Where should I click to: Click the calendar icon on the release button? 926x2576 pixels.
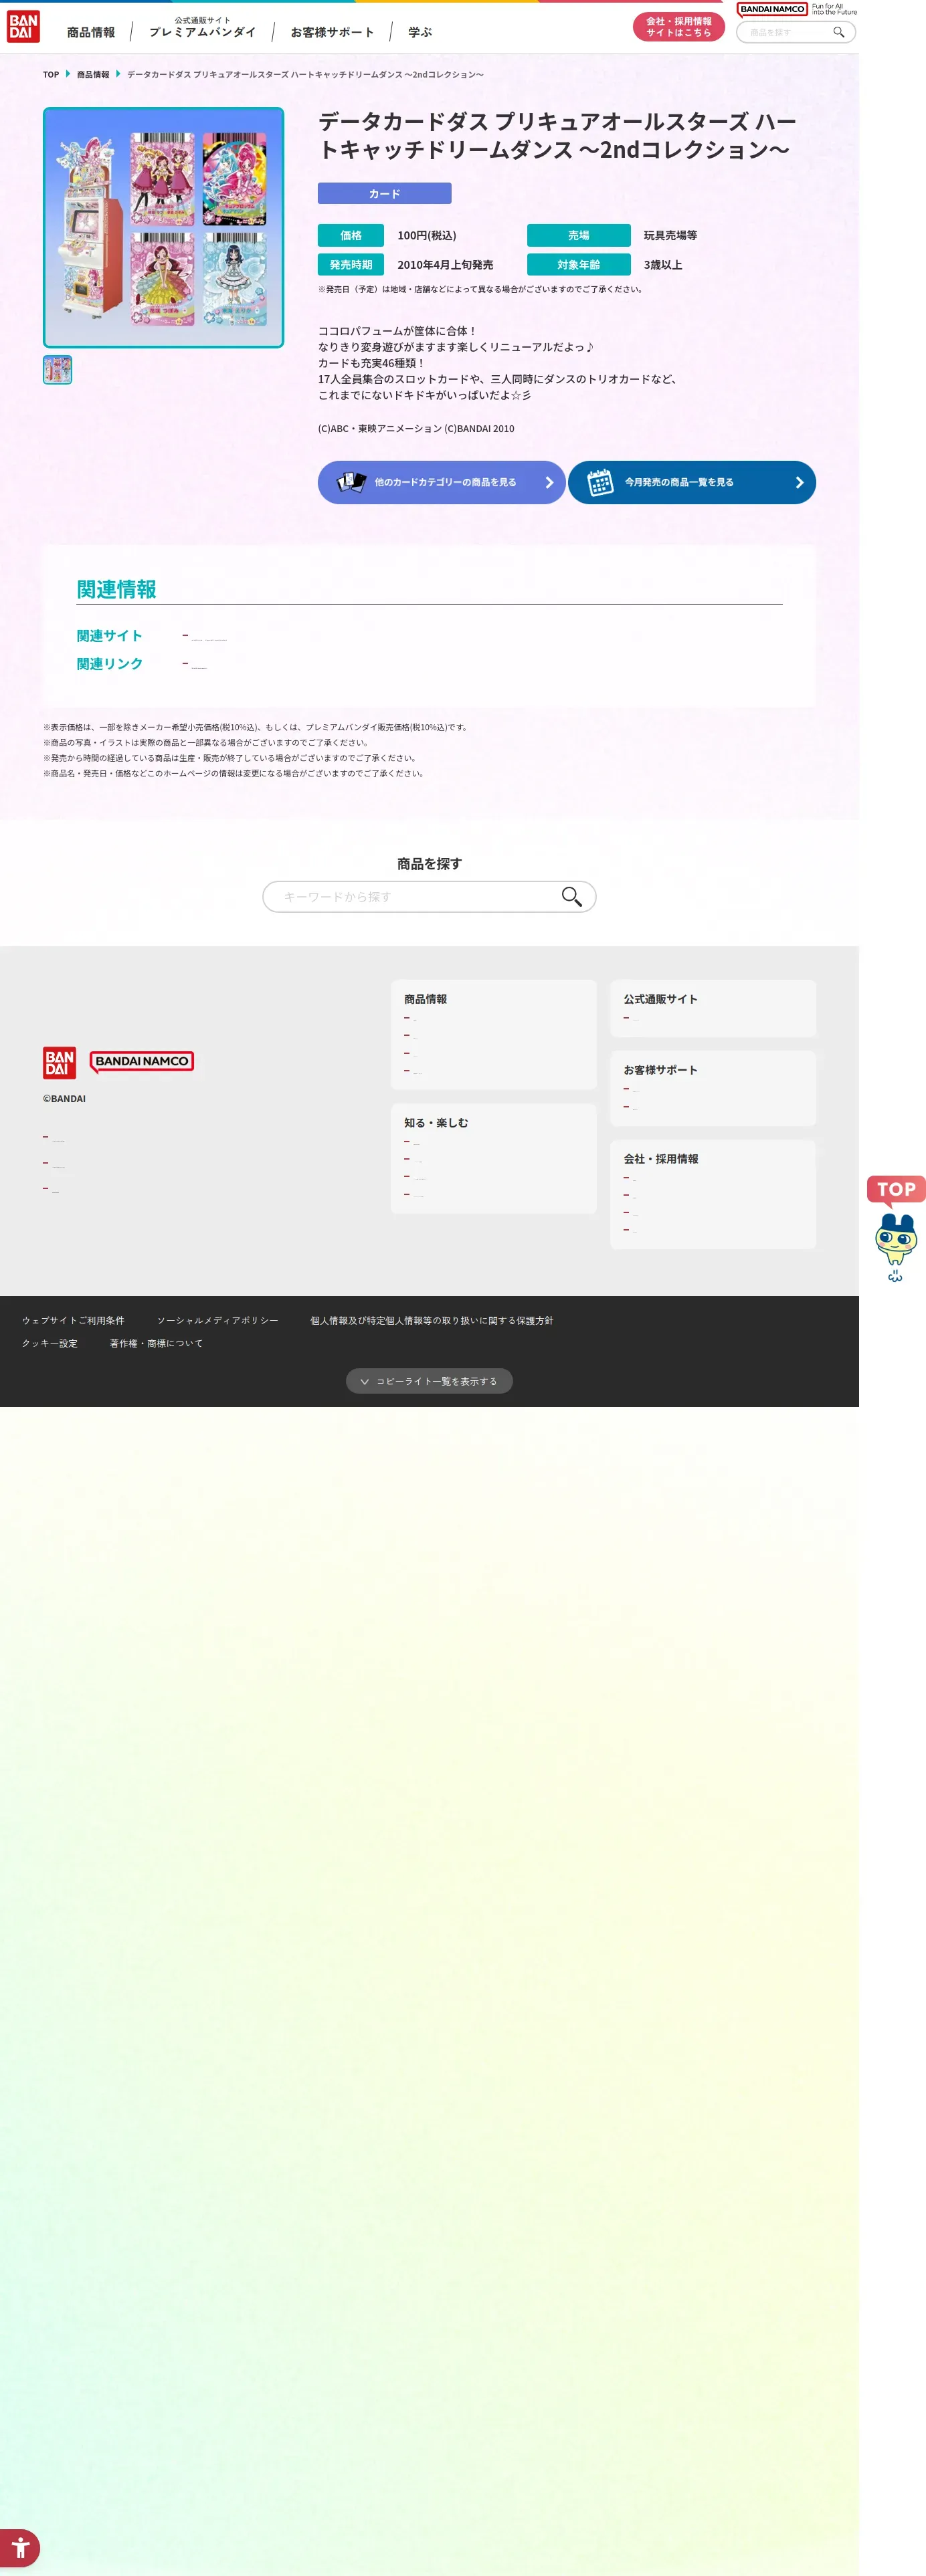(x=600, y=482)
